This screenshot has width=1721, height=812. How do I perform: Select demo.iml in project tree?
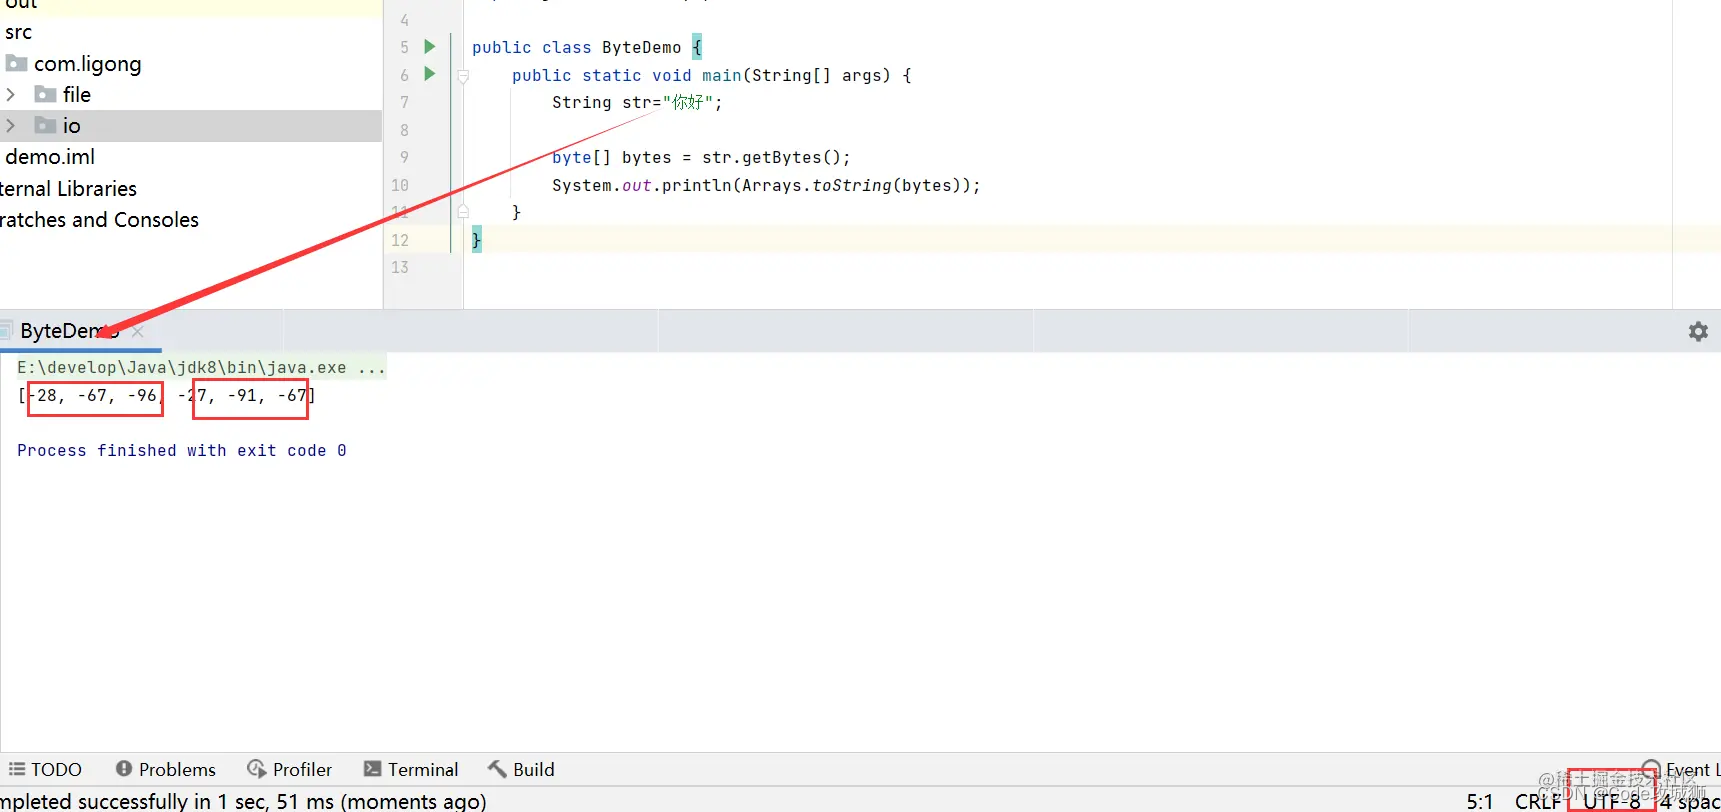click(50, 157)
